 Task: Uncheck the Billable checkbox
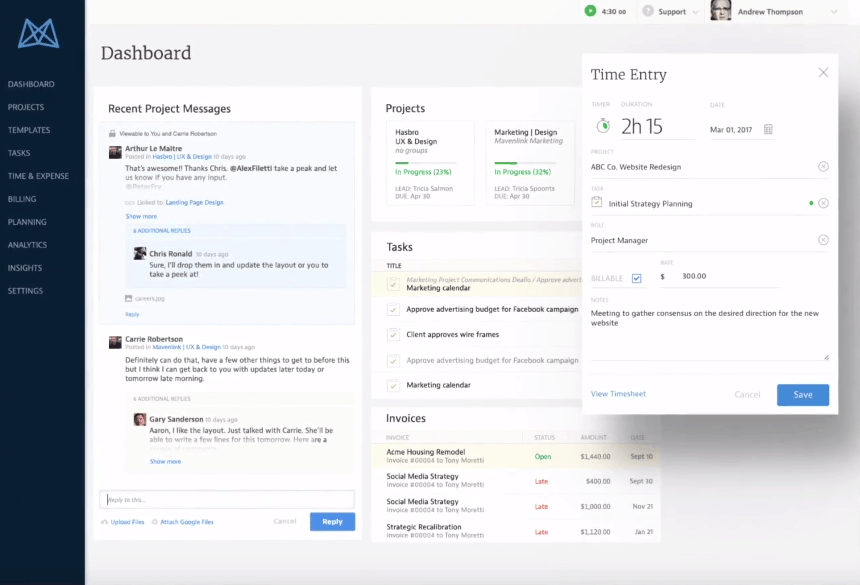(636, 278)
